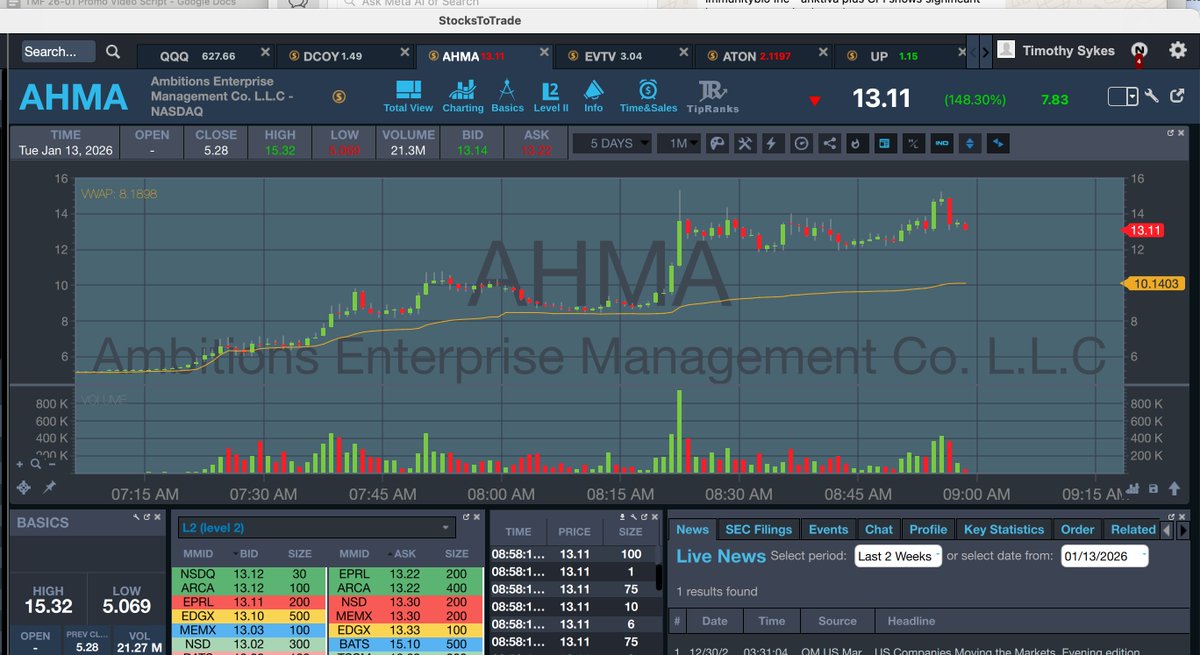Click the red triangle next to AHMA price
Image resolution: width=1200 pixels, height=655 pixels.
(815, 100)
